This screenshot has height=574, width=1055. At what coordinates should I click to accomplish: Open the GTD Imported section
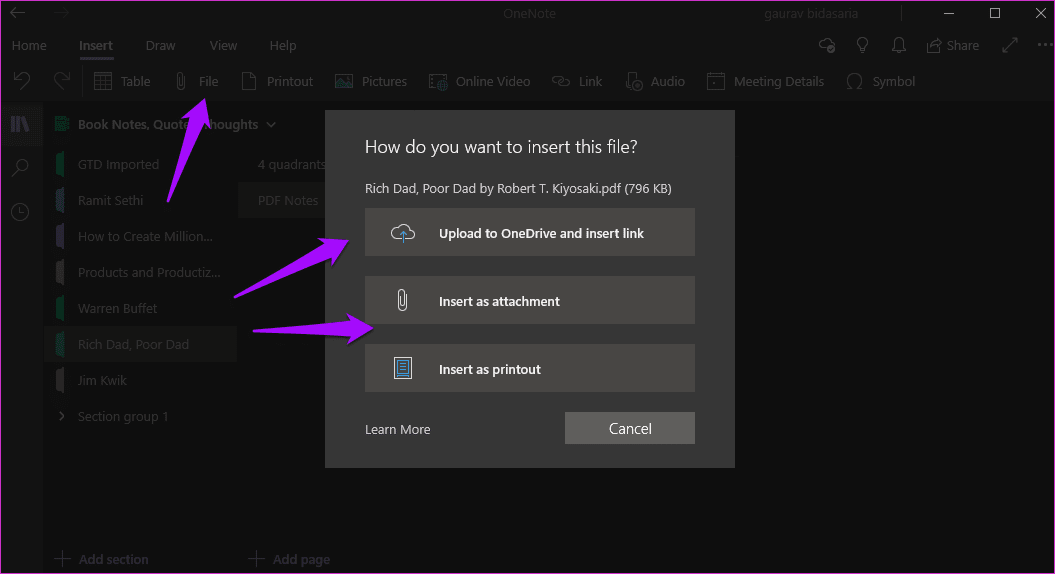click(141, 164)
